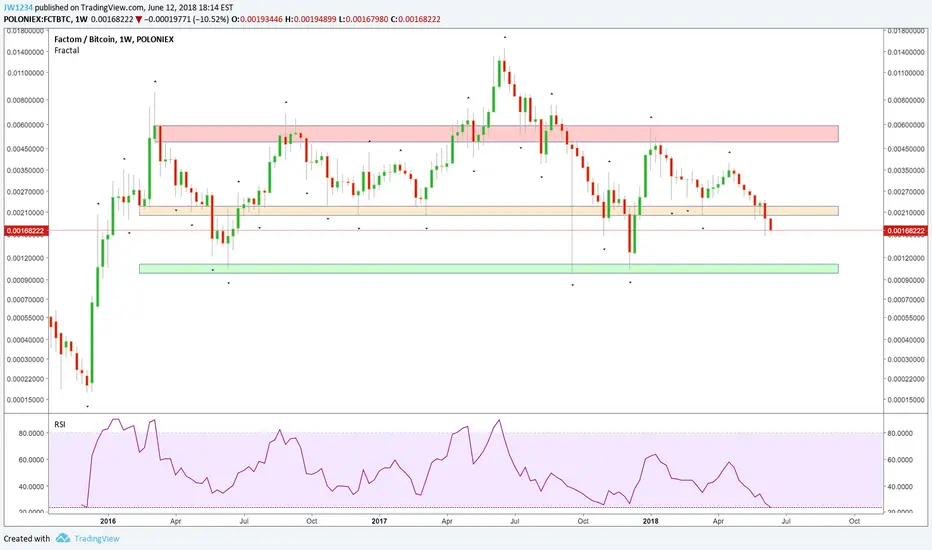This screenshot has width=932, height=550.
Task: Click 60.0000 on the right RSI axis
Action: [900, 460]
